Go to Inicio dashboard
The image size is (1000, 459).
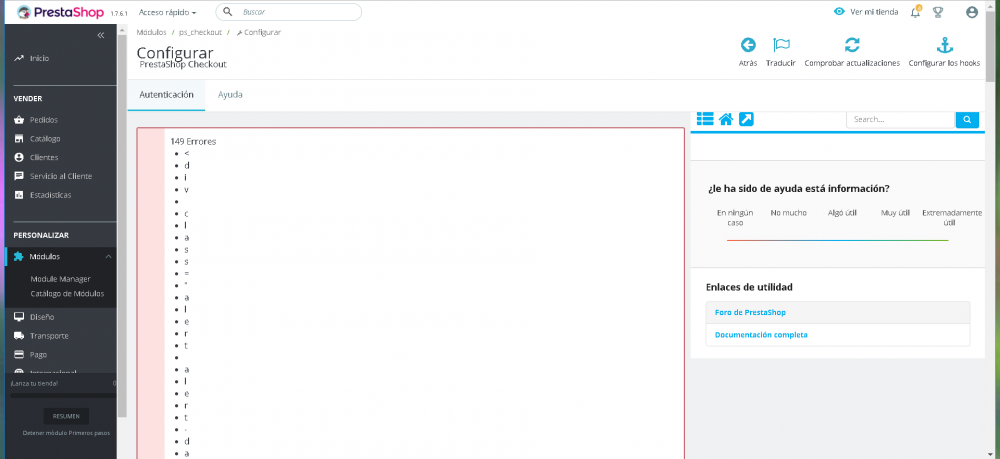coord(39,58)
